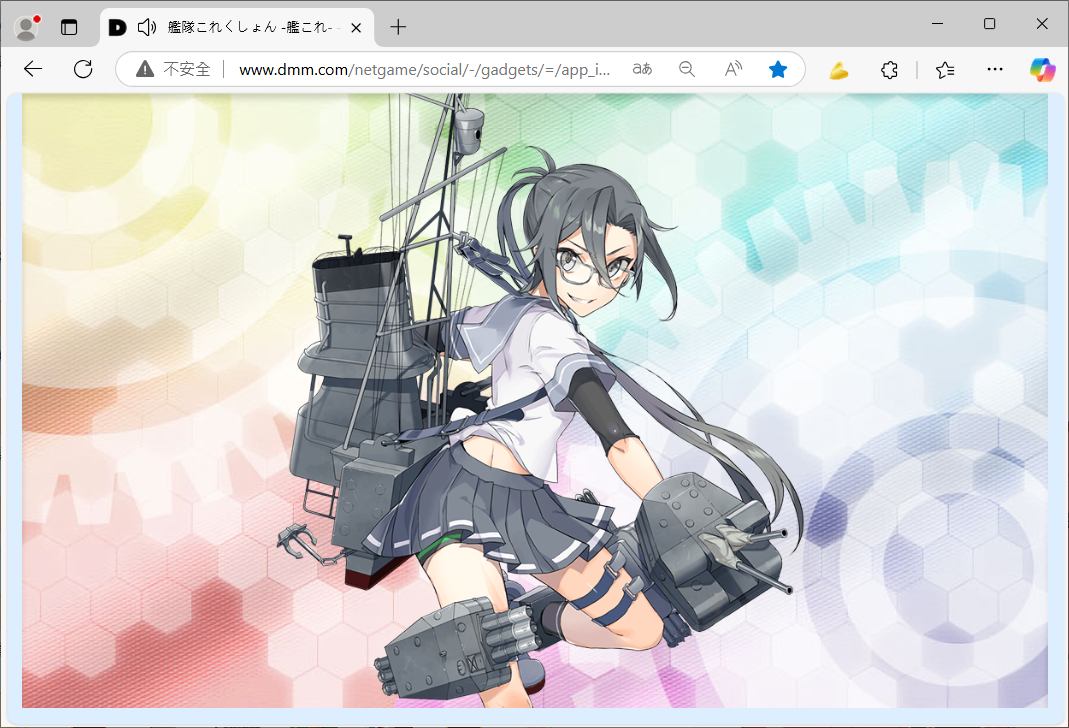
Task: Close the 艦隊これくしょん tab
Action: tap(356, 27)
